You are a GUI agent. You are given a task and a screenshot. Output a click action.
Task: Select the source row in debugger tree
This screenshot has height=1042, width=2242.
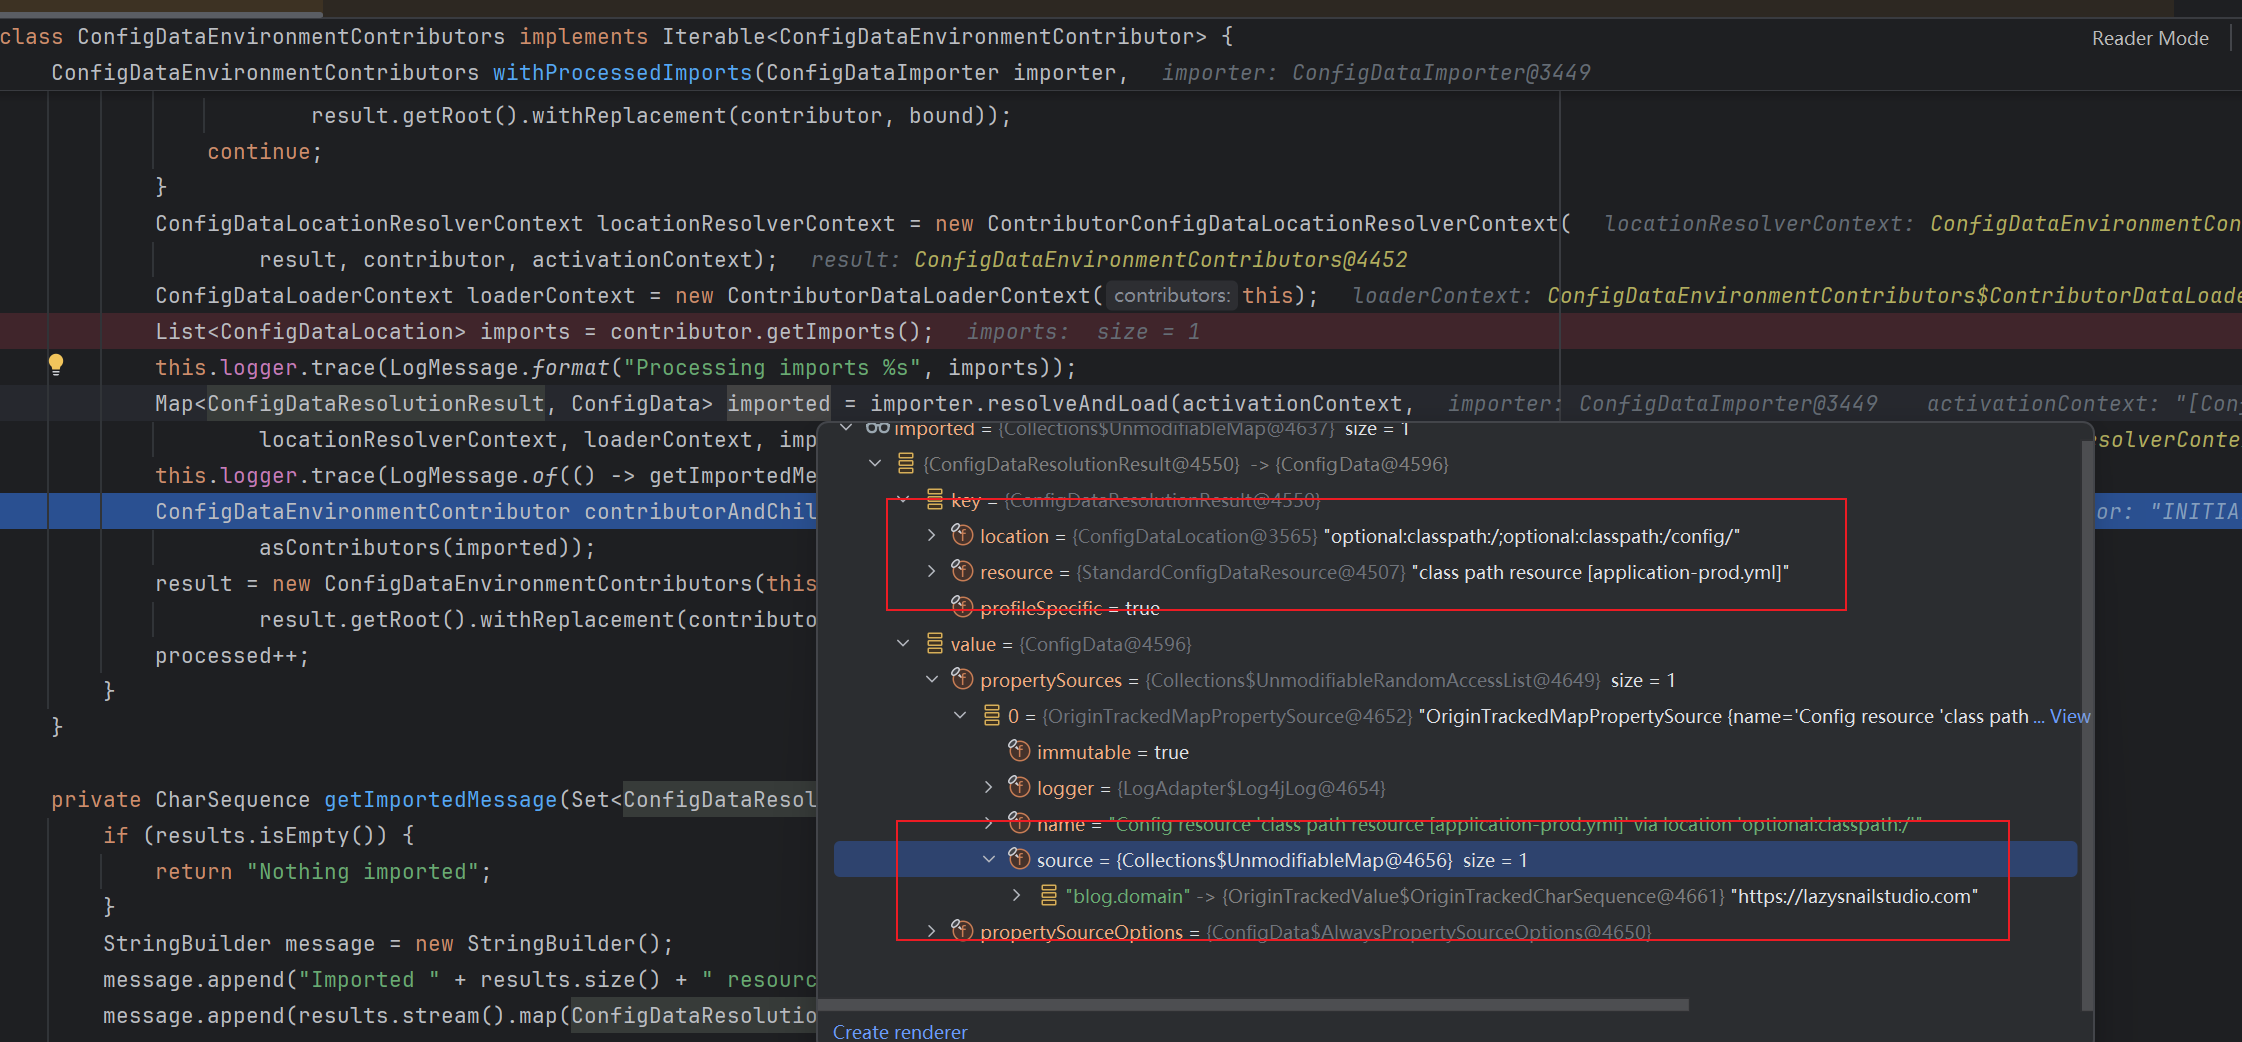coord(1455,860)
